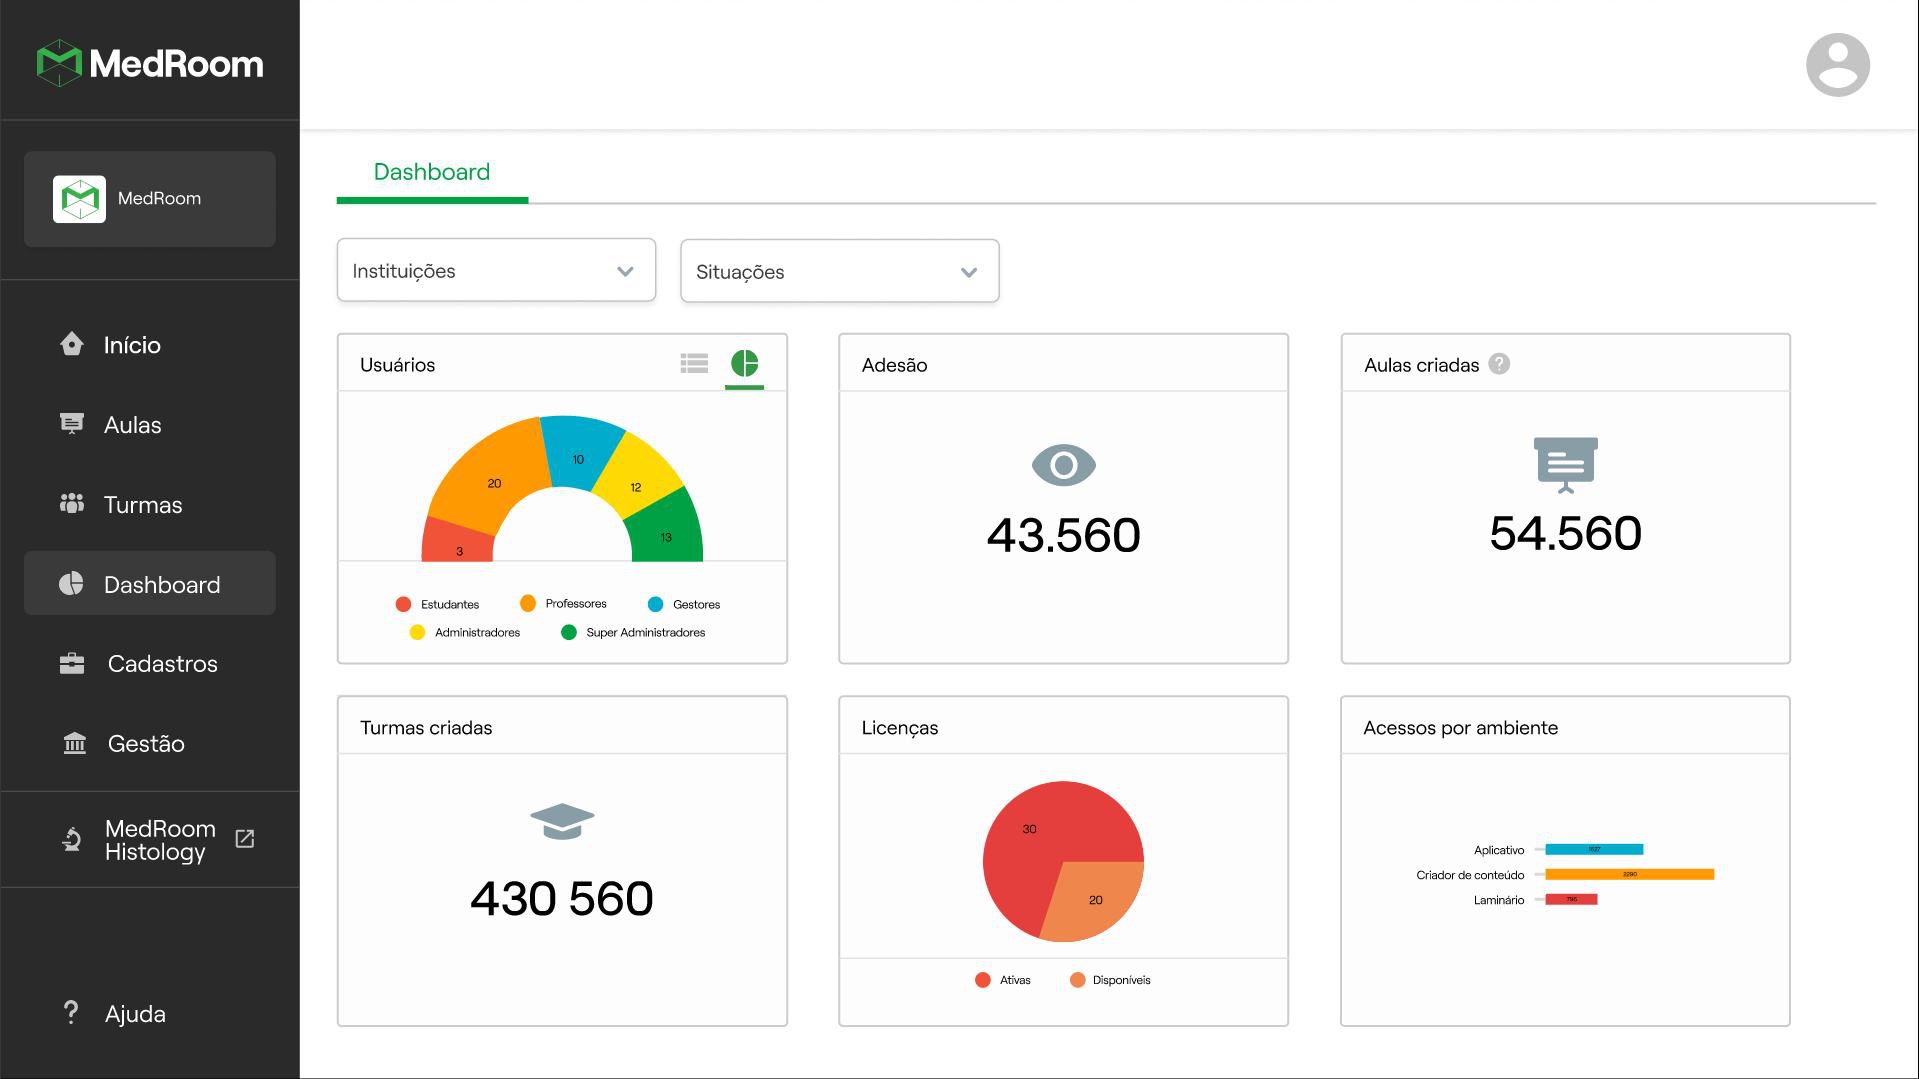
Task: Click the Adesão eye icon
Action: coord(1063,465)
